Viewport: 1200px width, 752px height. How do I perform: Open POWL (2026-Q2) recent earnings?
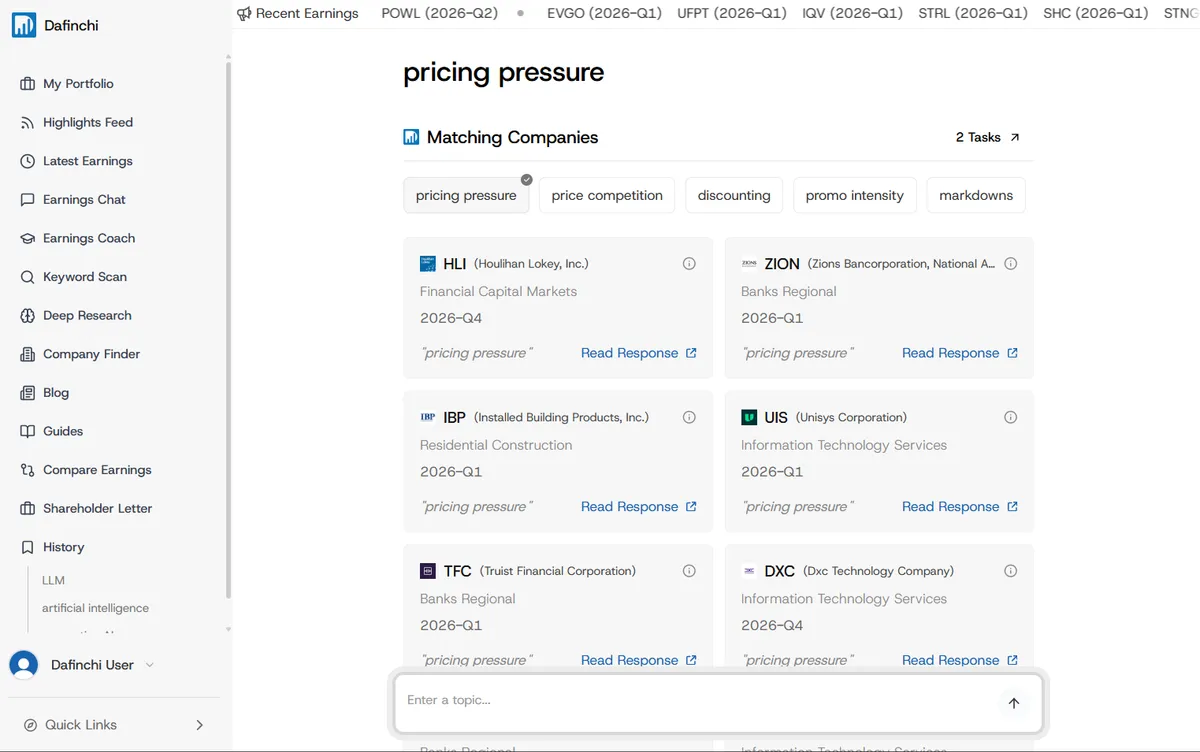click(440, 13)
